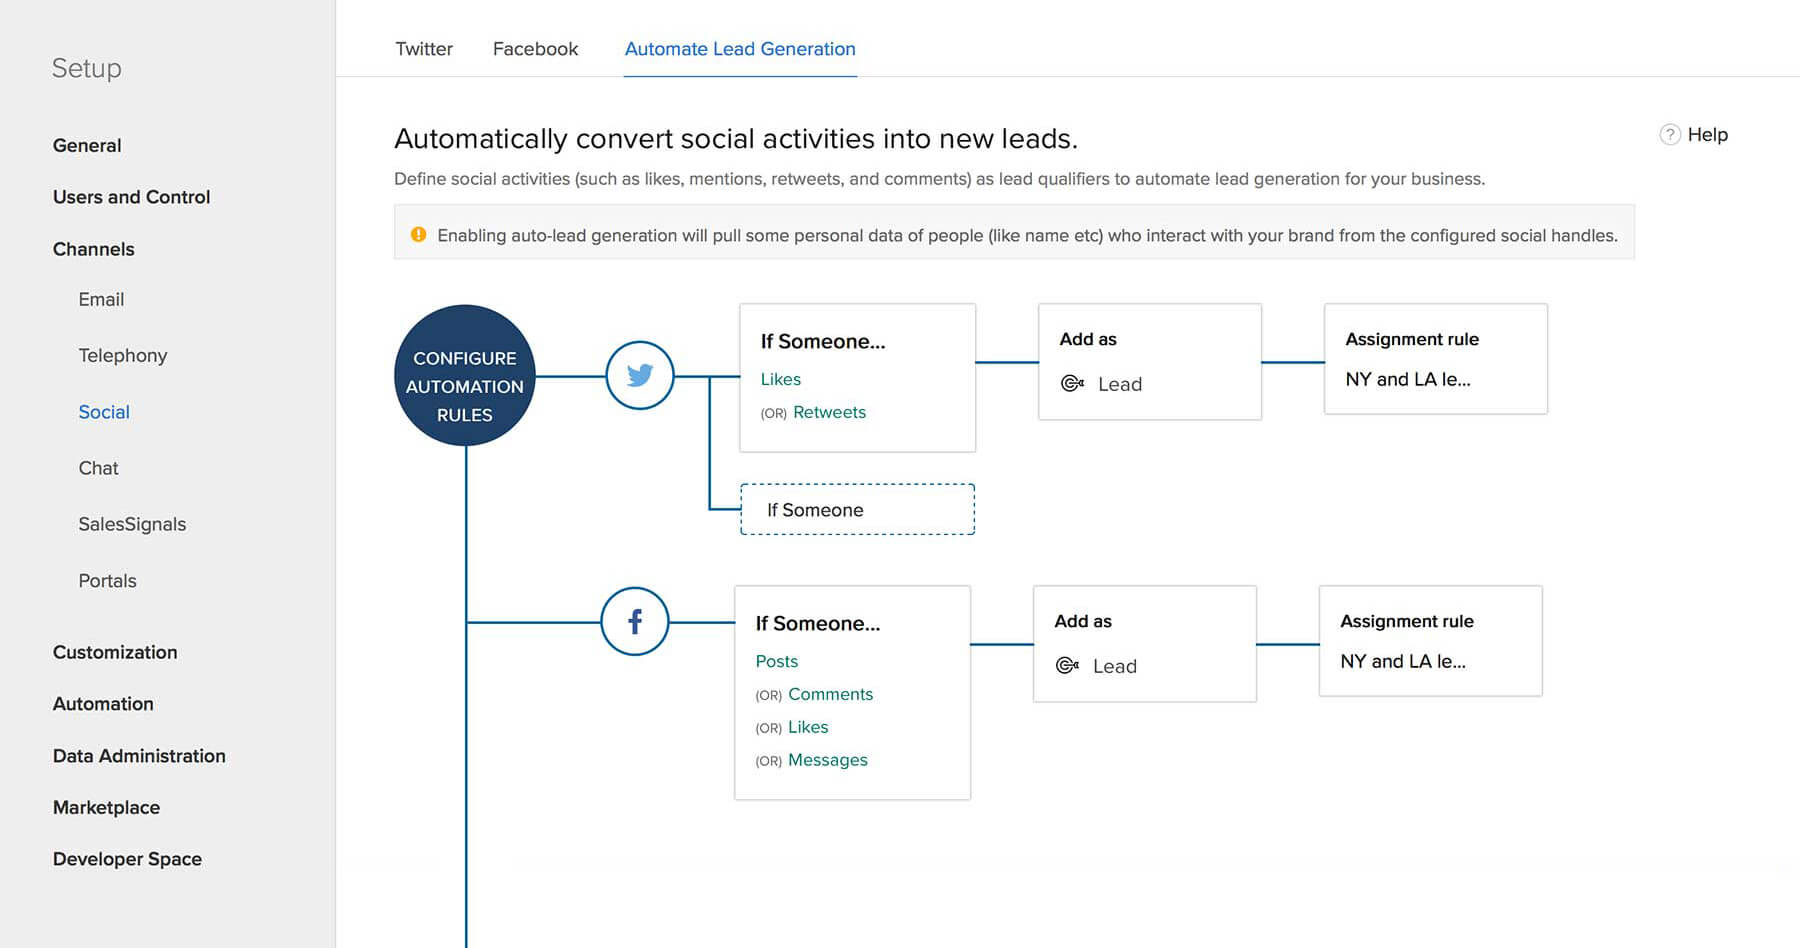The width and height of the screenshot is (1800, 948).
Task: Open Telephony channel settings
Action: pos(123,355)
